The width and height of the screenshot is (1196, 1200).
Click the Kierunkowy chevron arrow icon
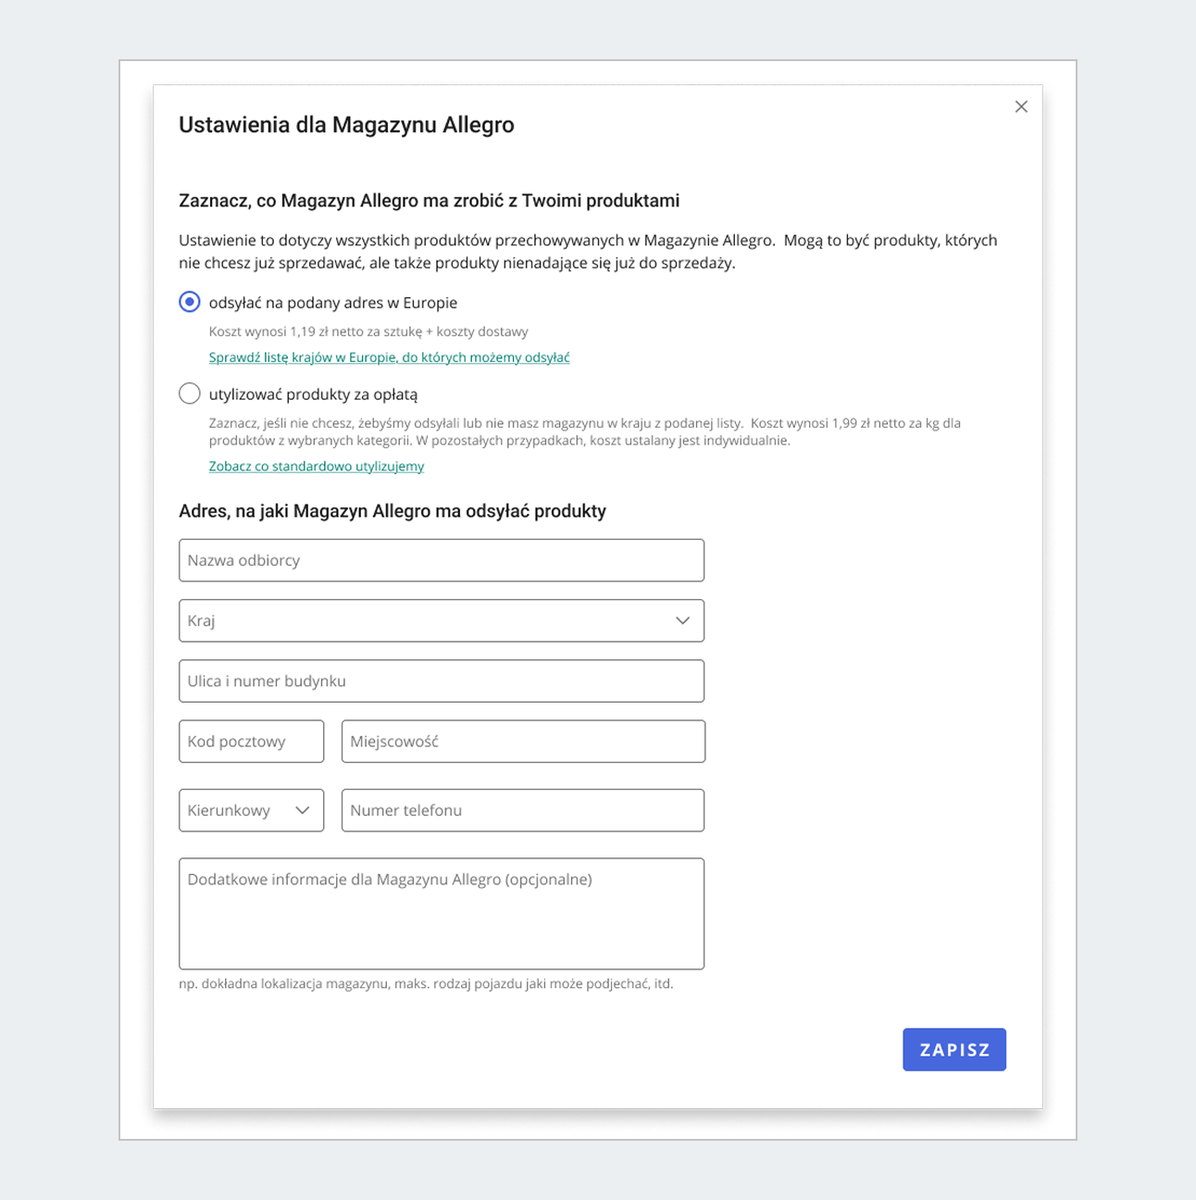(303, 811)
